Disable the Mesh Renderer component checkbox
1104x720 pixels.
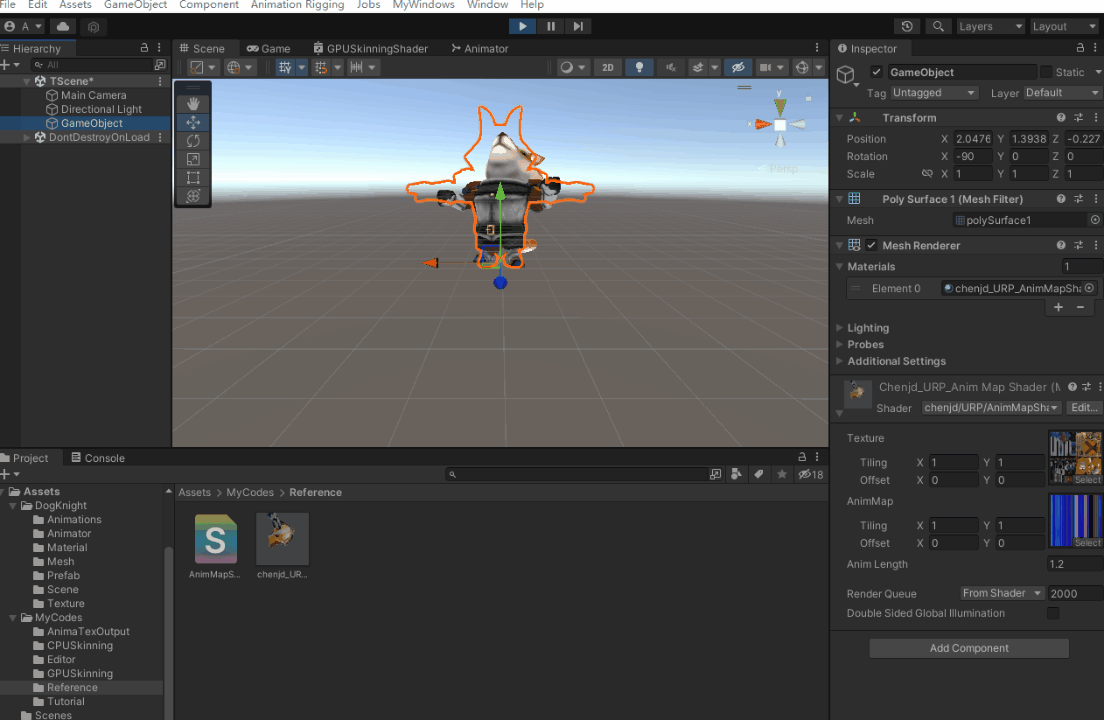click(869, 245)
